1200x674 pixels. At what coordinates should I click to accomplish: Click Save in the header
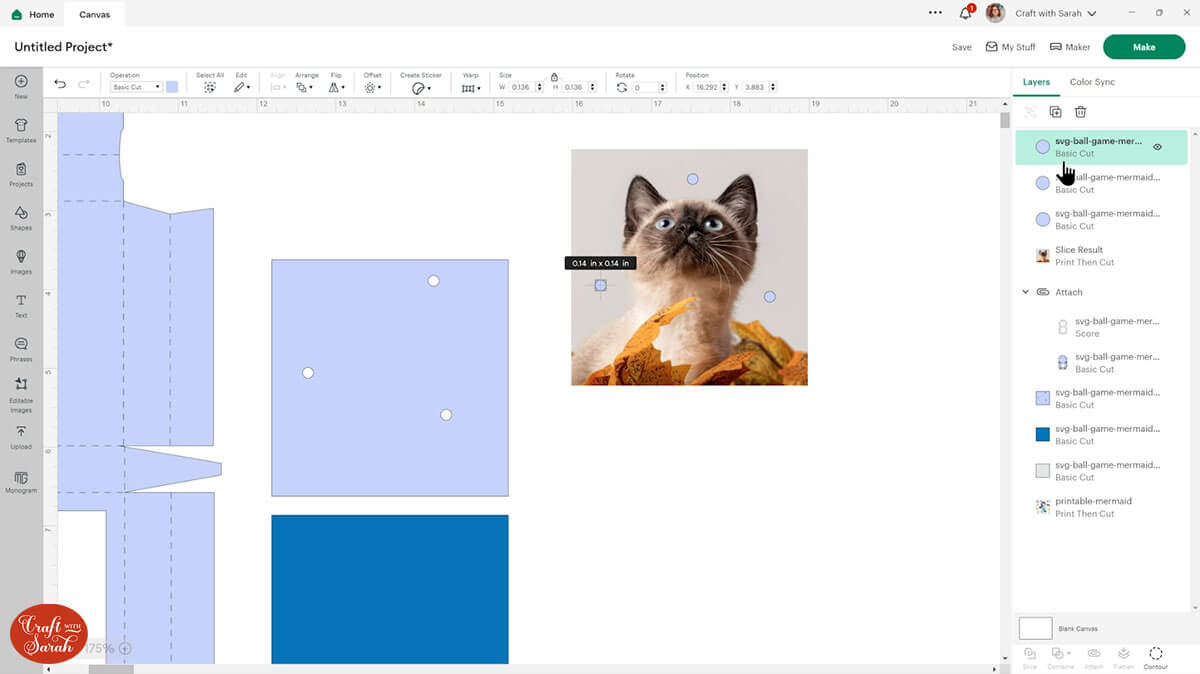961,47
